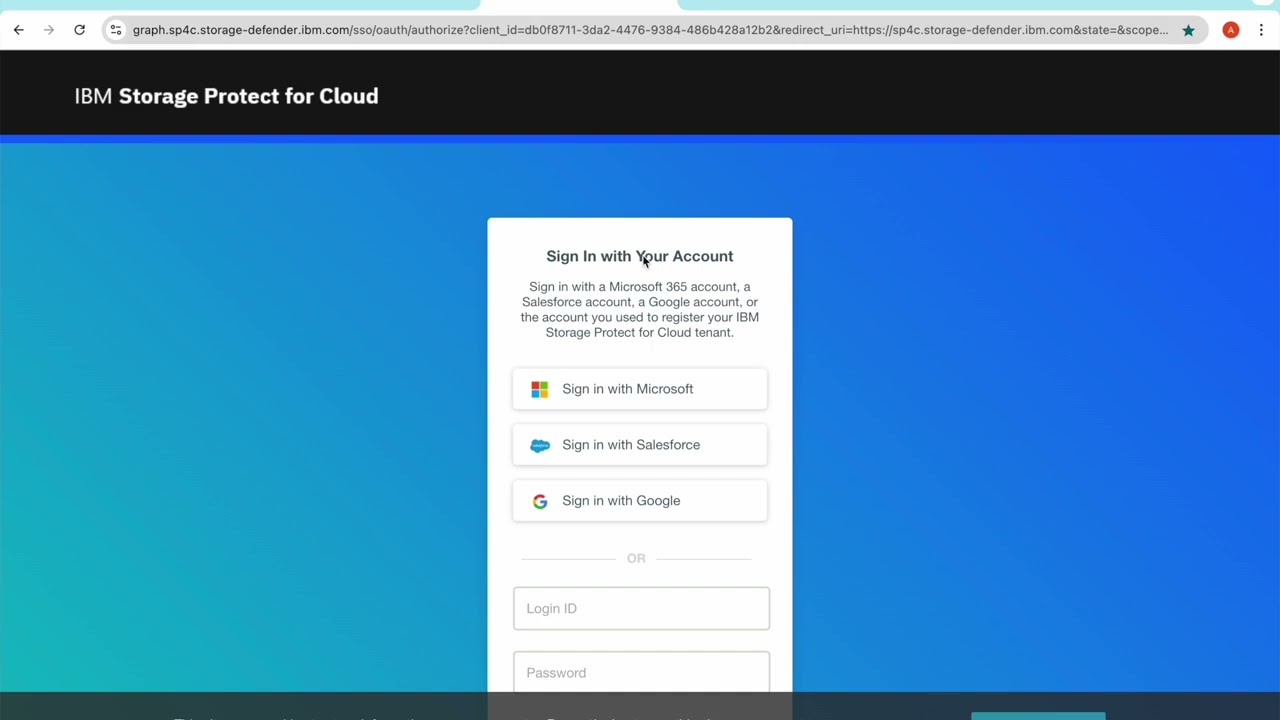
Task: Open site information icon in address bar
Action: pos(116,30)
